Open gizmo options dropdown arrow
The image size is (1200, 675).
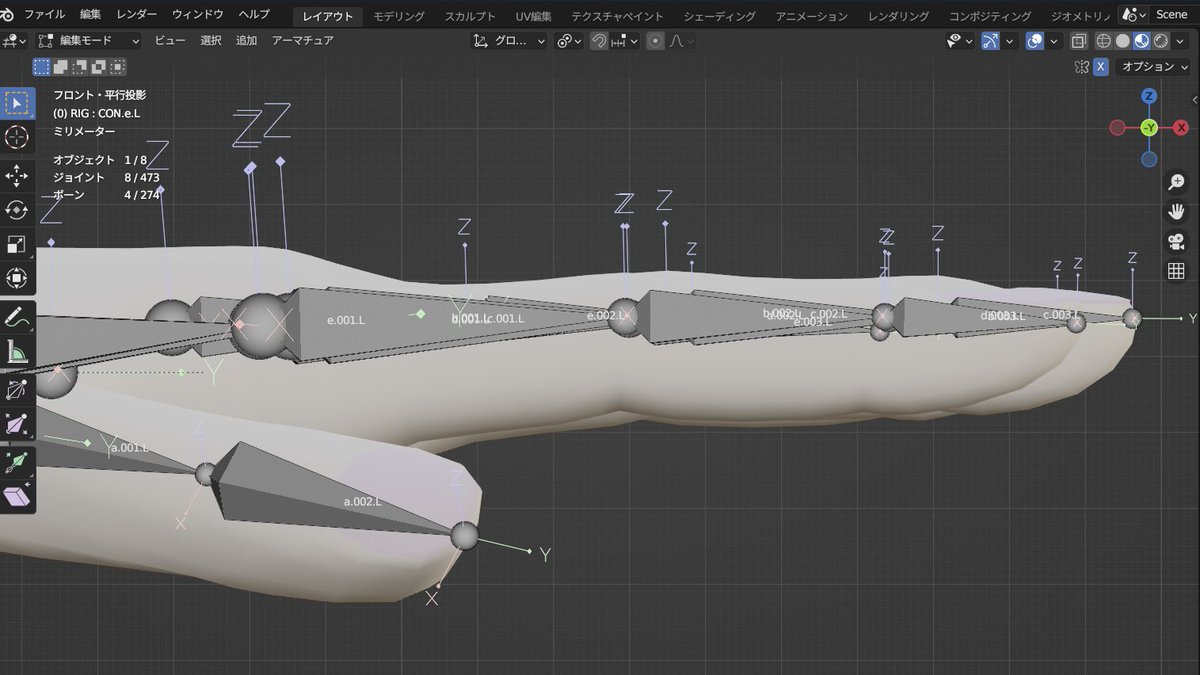click(1009, 41)
